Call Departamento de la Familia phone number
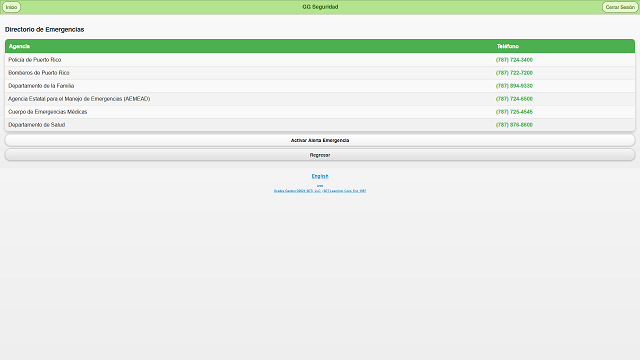This screenshot has height=360, width=640. tap(514, 86)
